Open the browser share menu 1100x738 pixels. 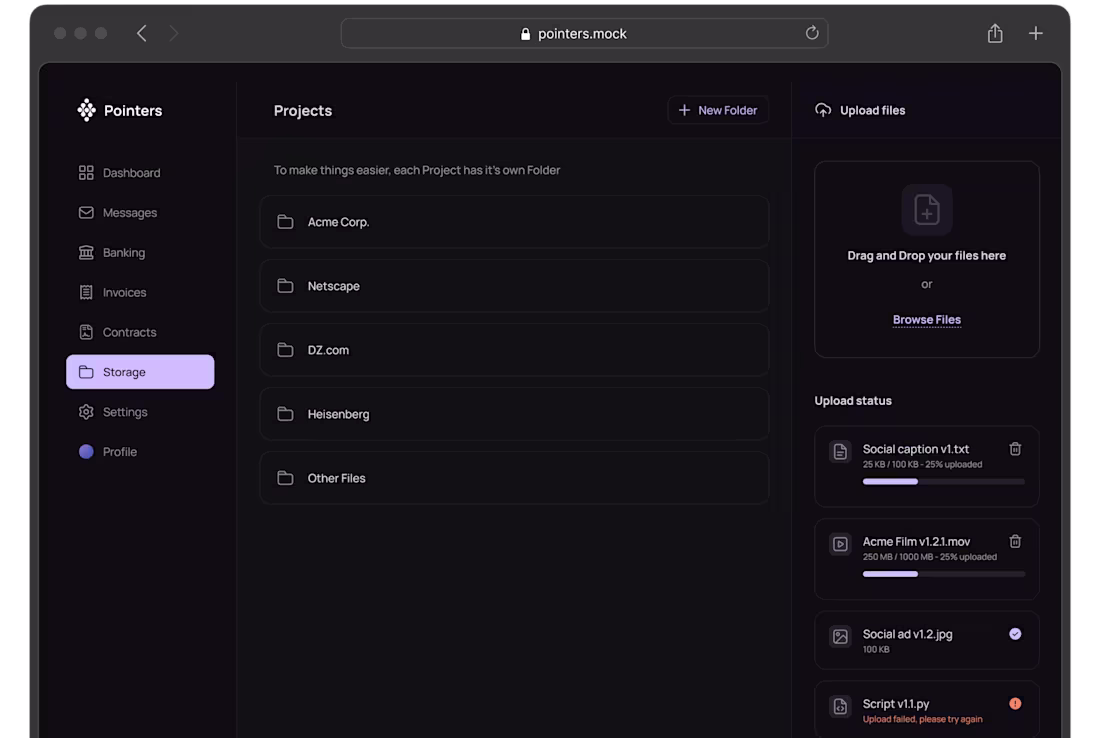pos(995,33)
